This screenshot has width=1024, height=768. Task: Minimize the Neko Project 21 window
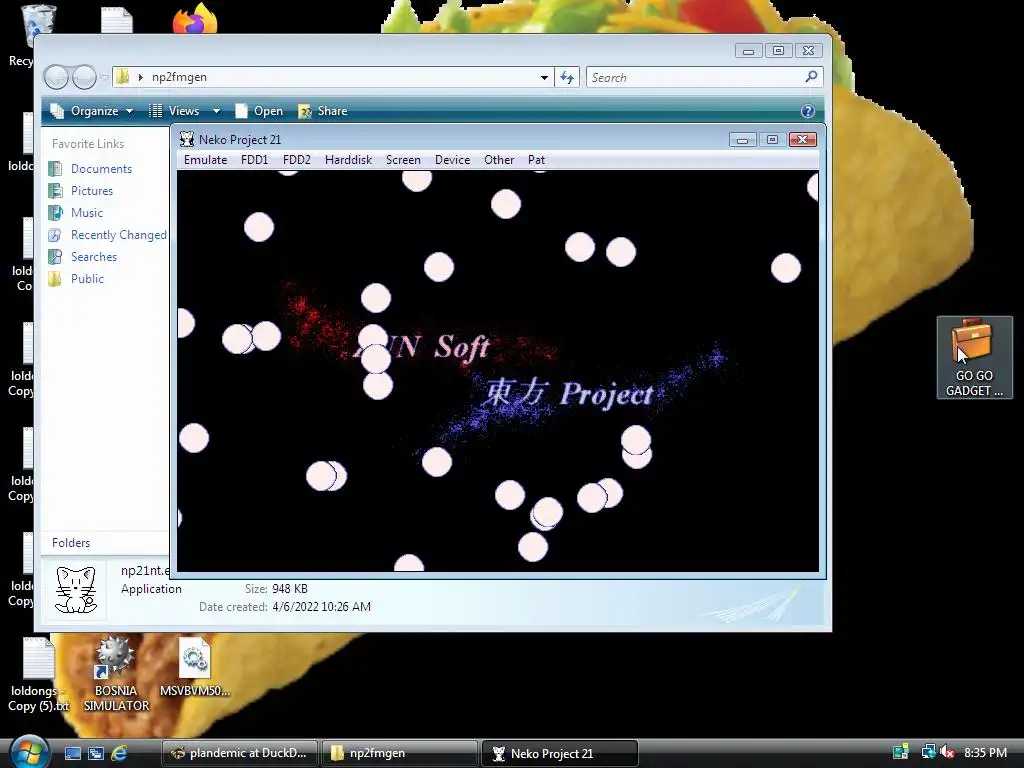(742, 140)
